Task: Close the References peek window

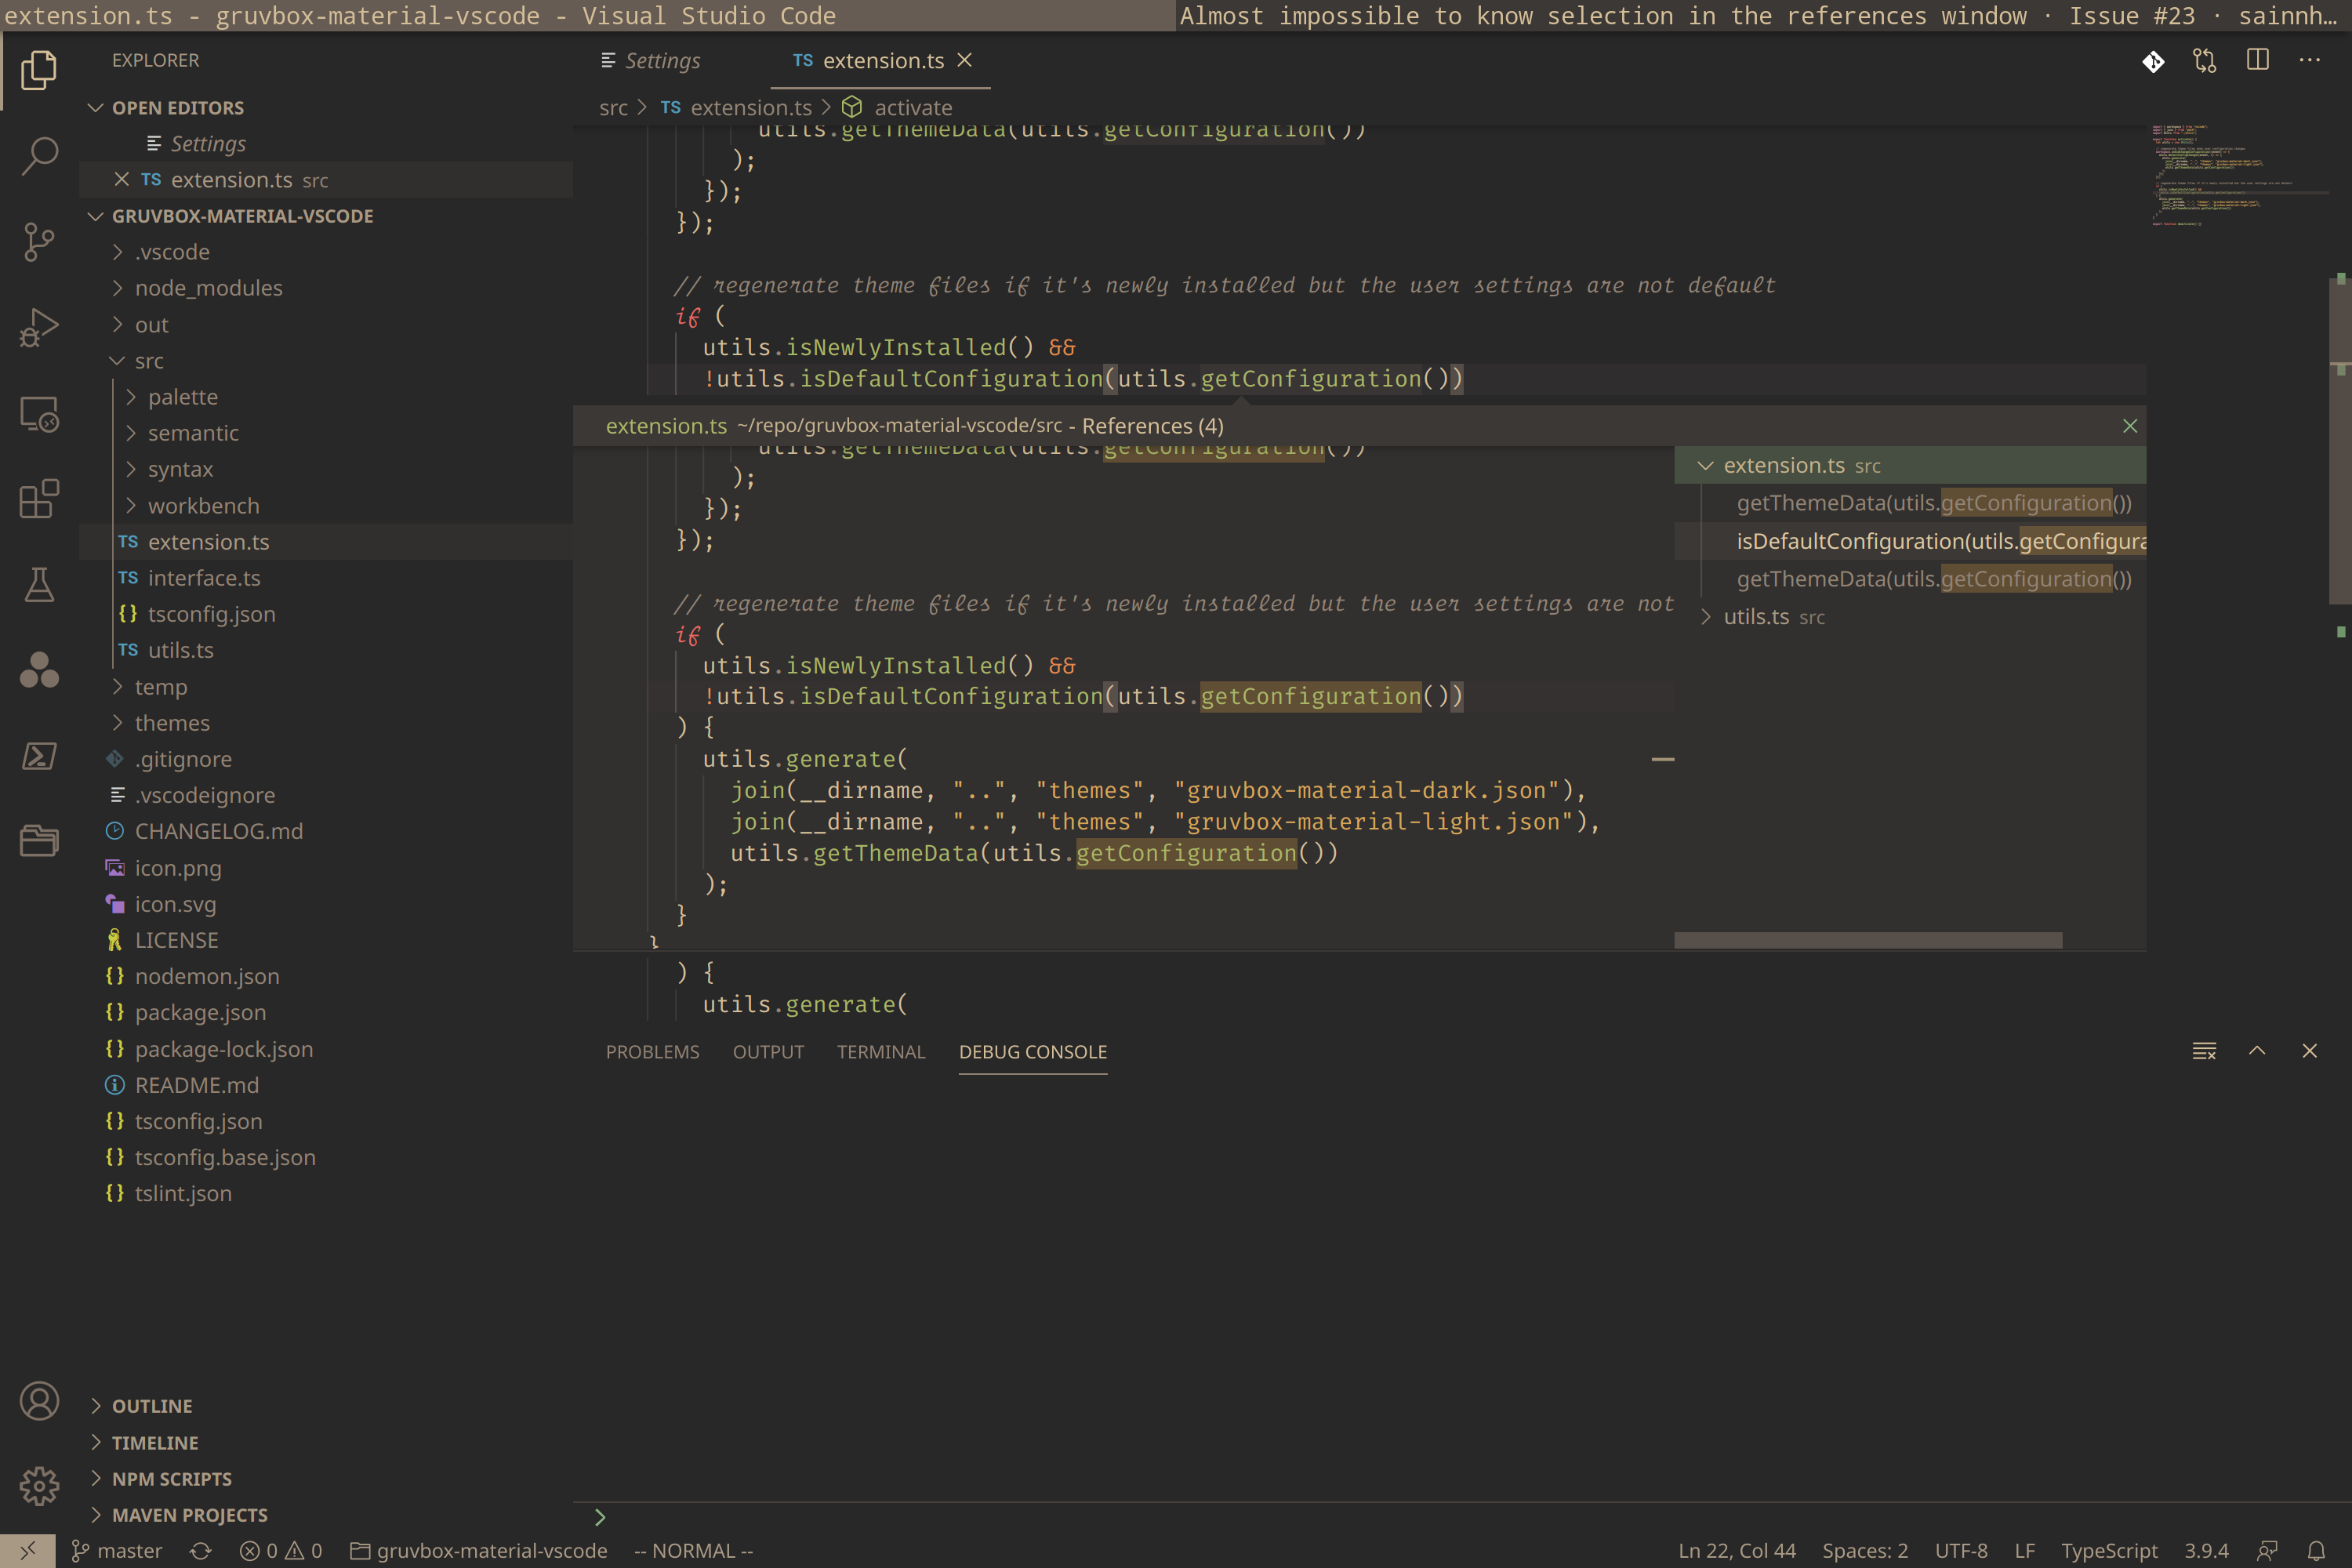Action: click(2129, 425)
